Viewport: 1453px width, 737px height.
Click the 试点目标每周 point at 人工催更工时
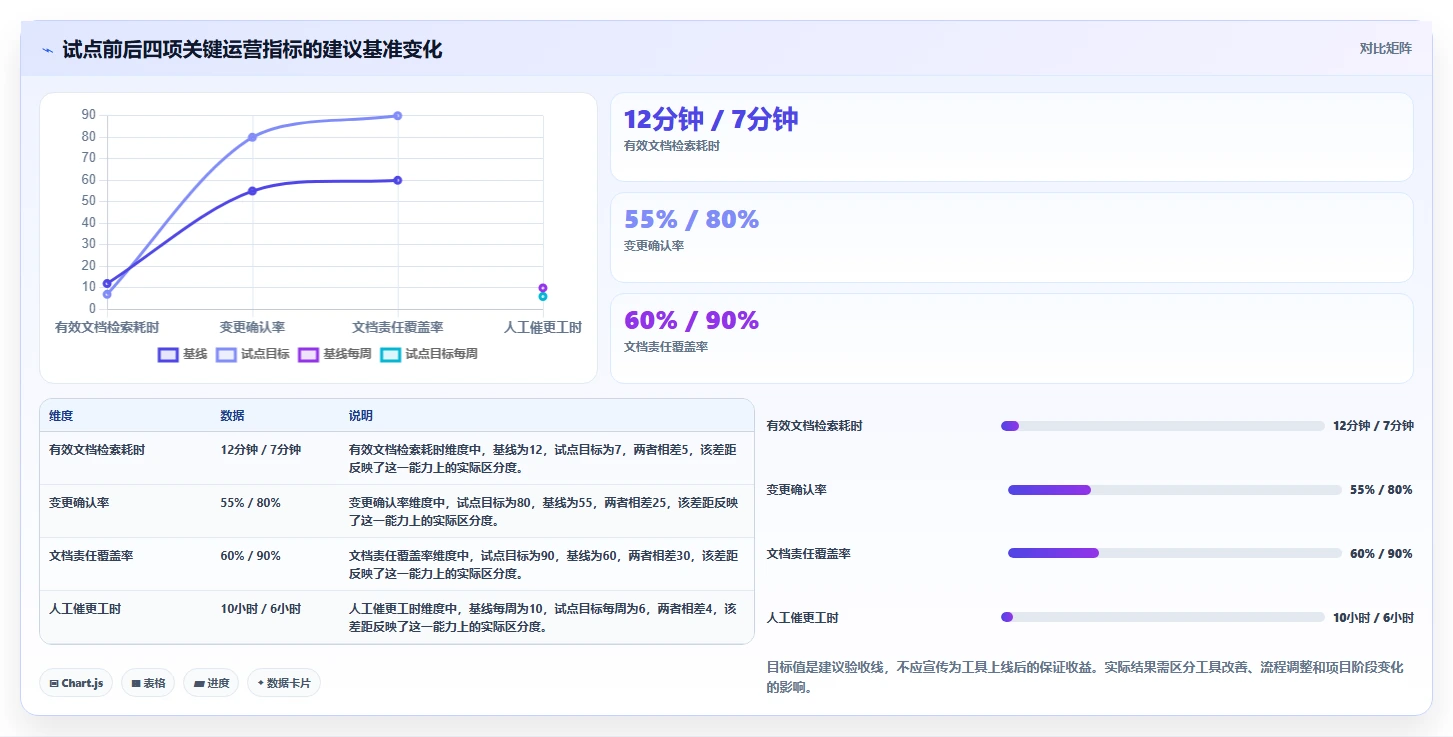click(543, 296)
